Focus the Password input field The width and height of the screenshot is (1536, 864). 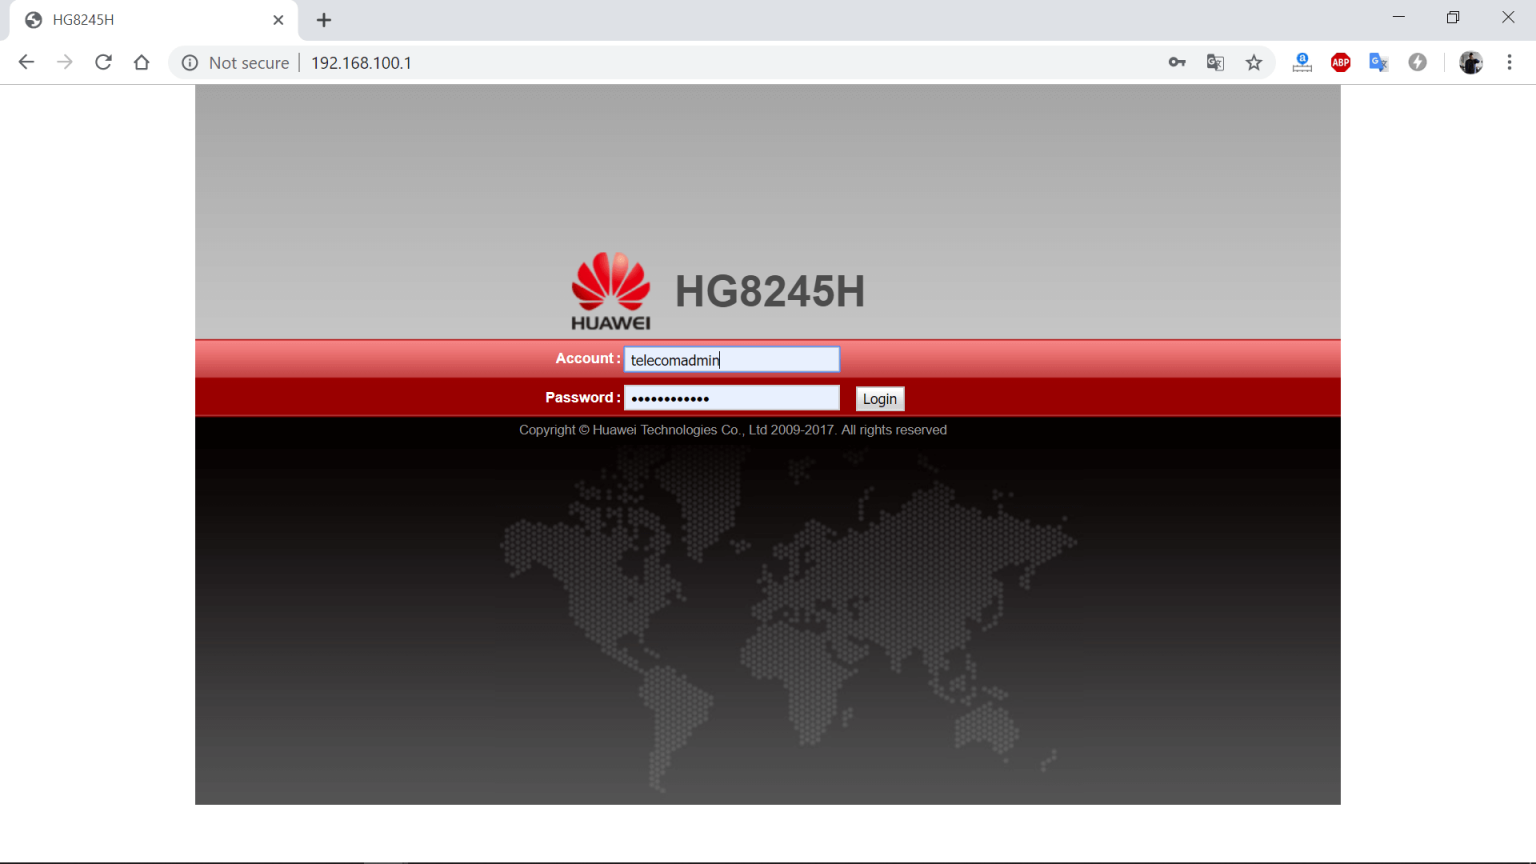tap(732, 398)
